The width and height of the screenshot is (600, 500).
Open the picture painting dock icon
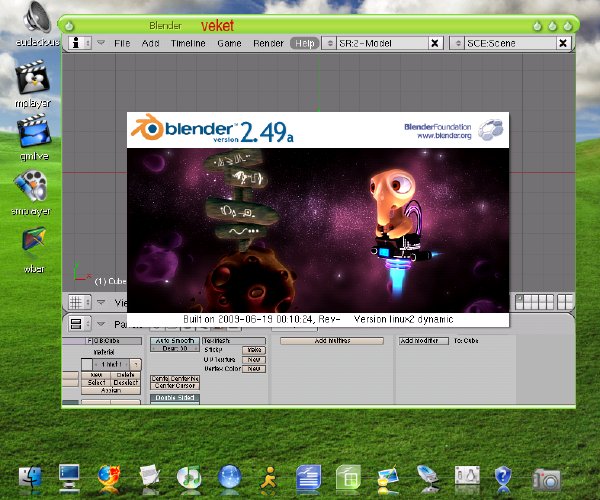point(387,477)
